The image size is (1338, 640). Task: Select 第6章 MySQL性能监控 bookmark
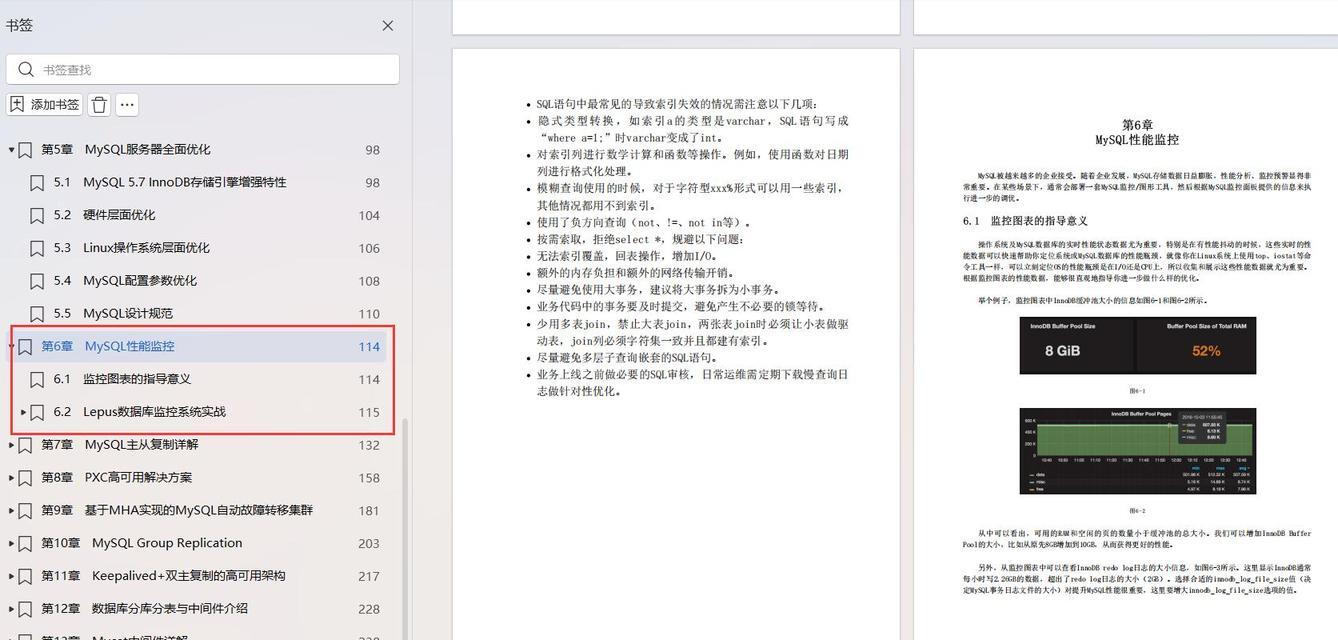(108, 347)
